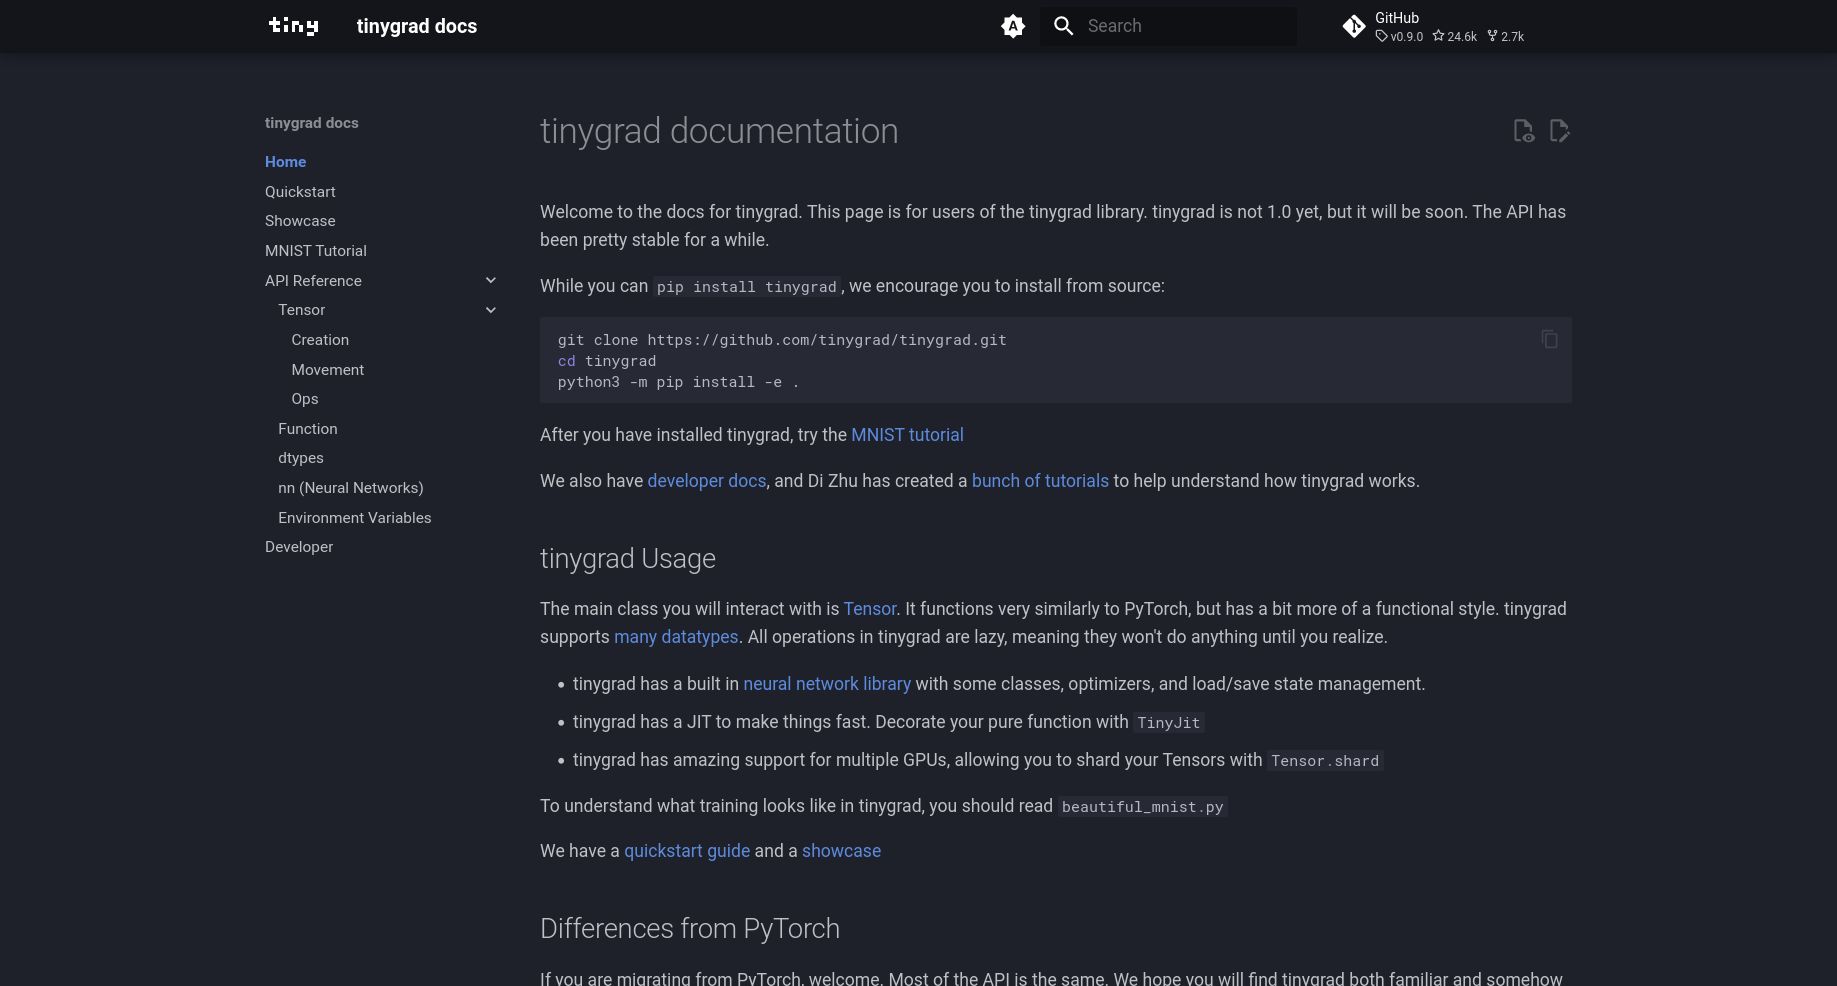Open the neural network library link
The image size is (1837, 986).
tap(827, 684)
